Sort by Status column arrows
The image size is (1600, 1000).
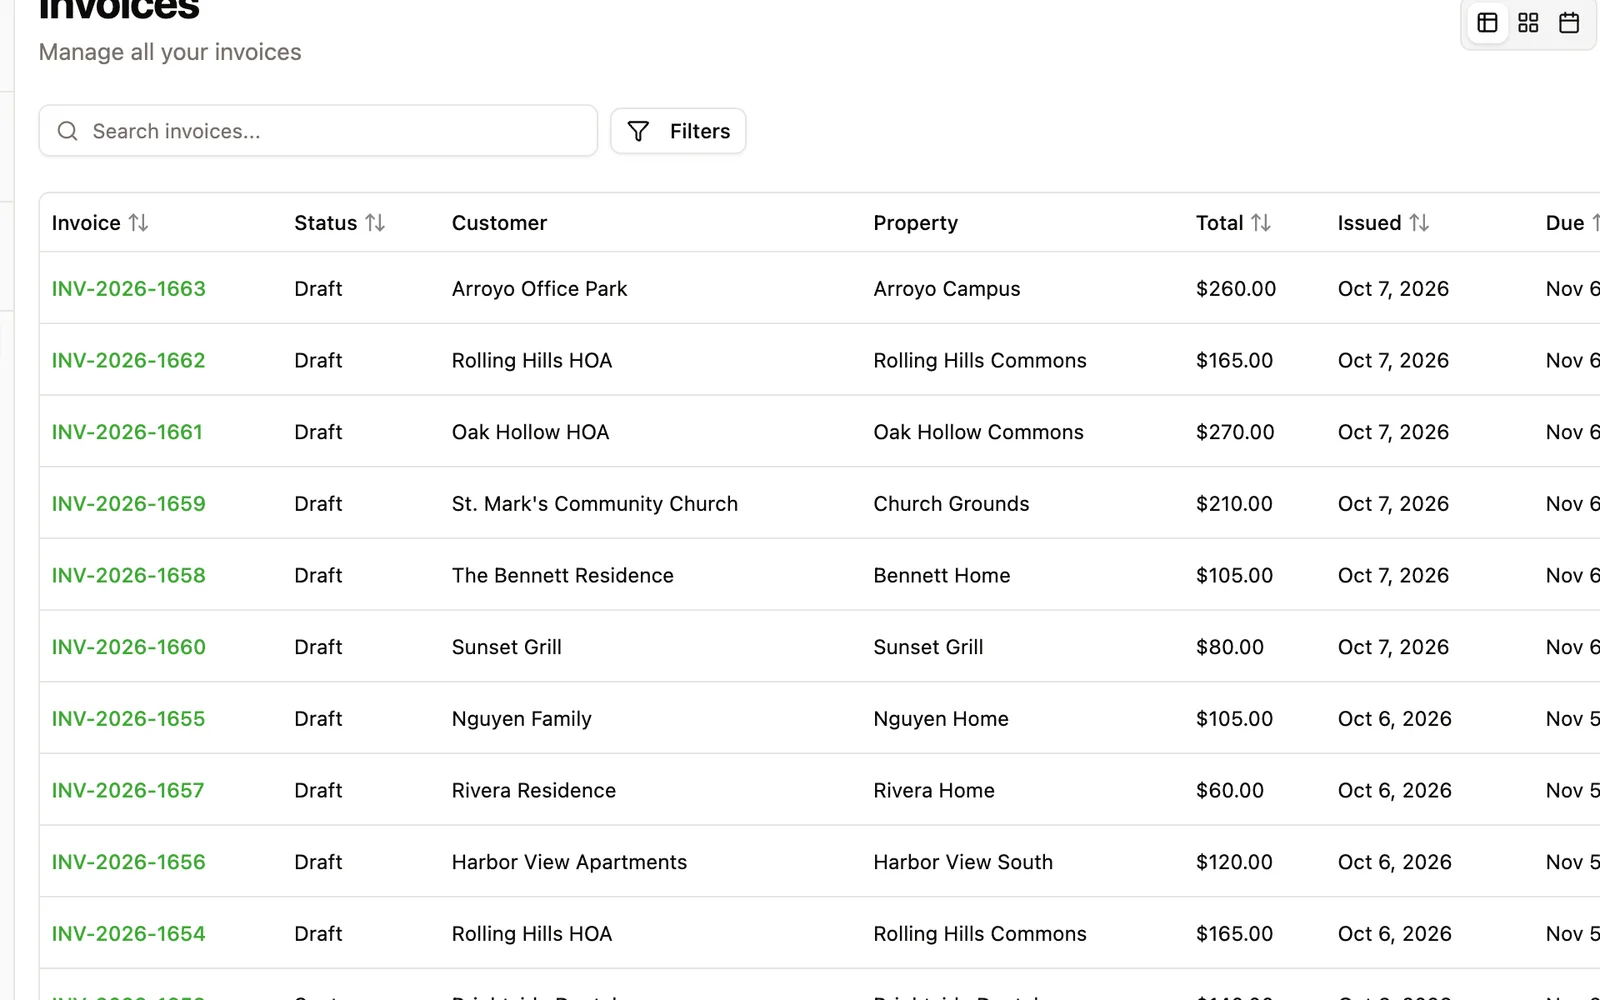click(x=375, y=223)
